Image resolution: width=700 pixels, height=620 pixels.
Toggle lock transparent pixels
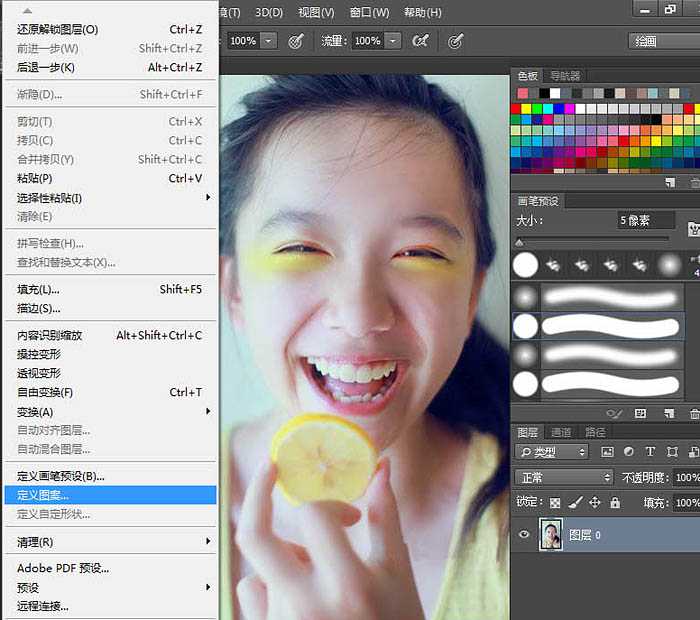[556, 503]
